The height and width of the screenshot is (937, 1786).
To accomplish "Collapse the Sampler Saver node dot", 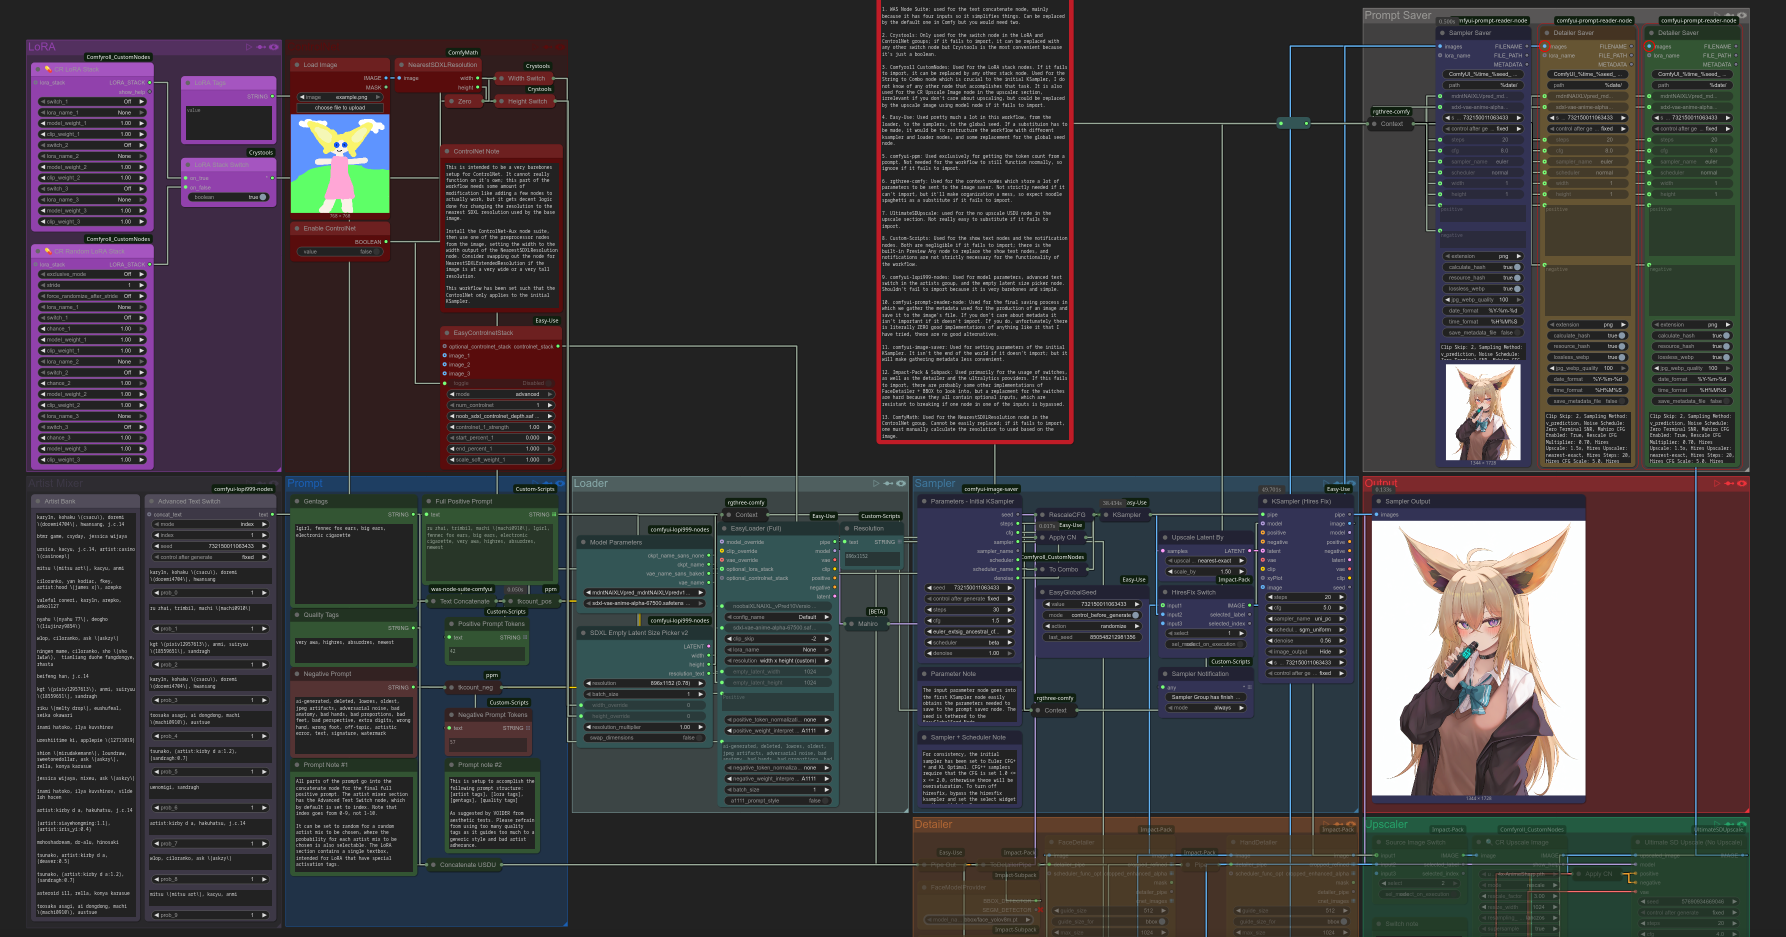I will (1442, 33).
